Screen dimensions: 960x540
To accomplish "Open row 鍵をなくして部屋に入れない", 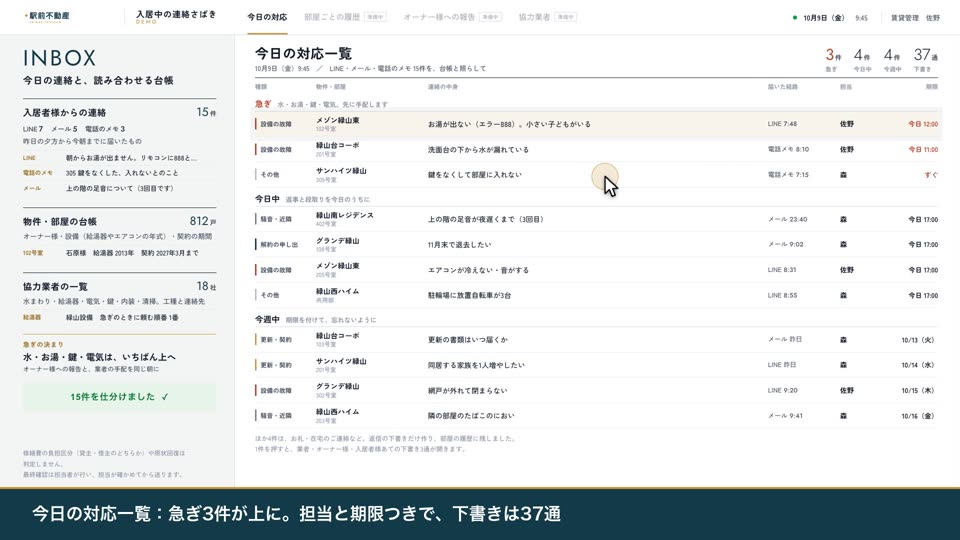I will pyautogui.click(x=596, y=174).
